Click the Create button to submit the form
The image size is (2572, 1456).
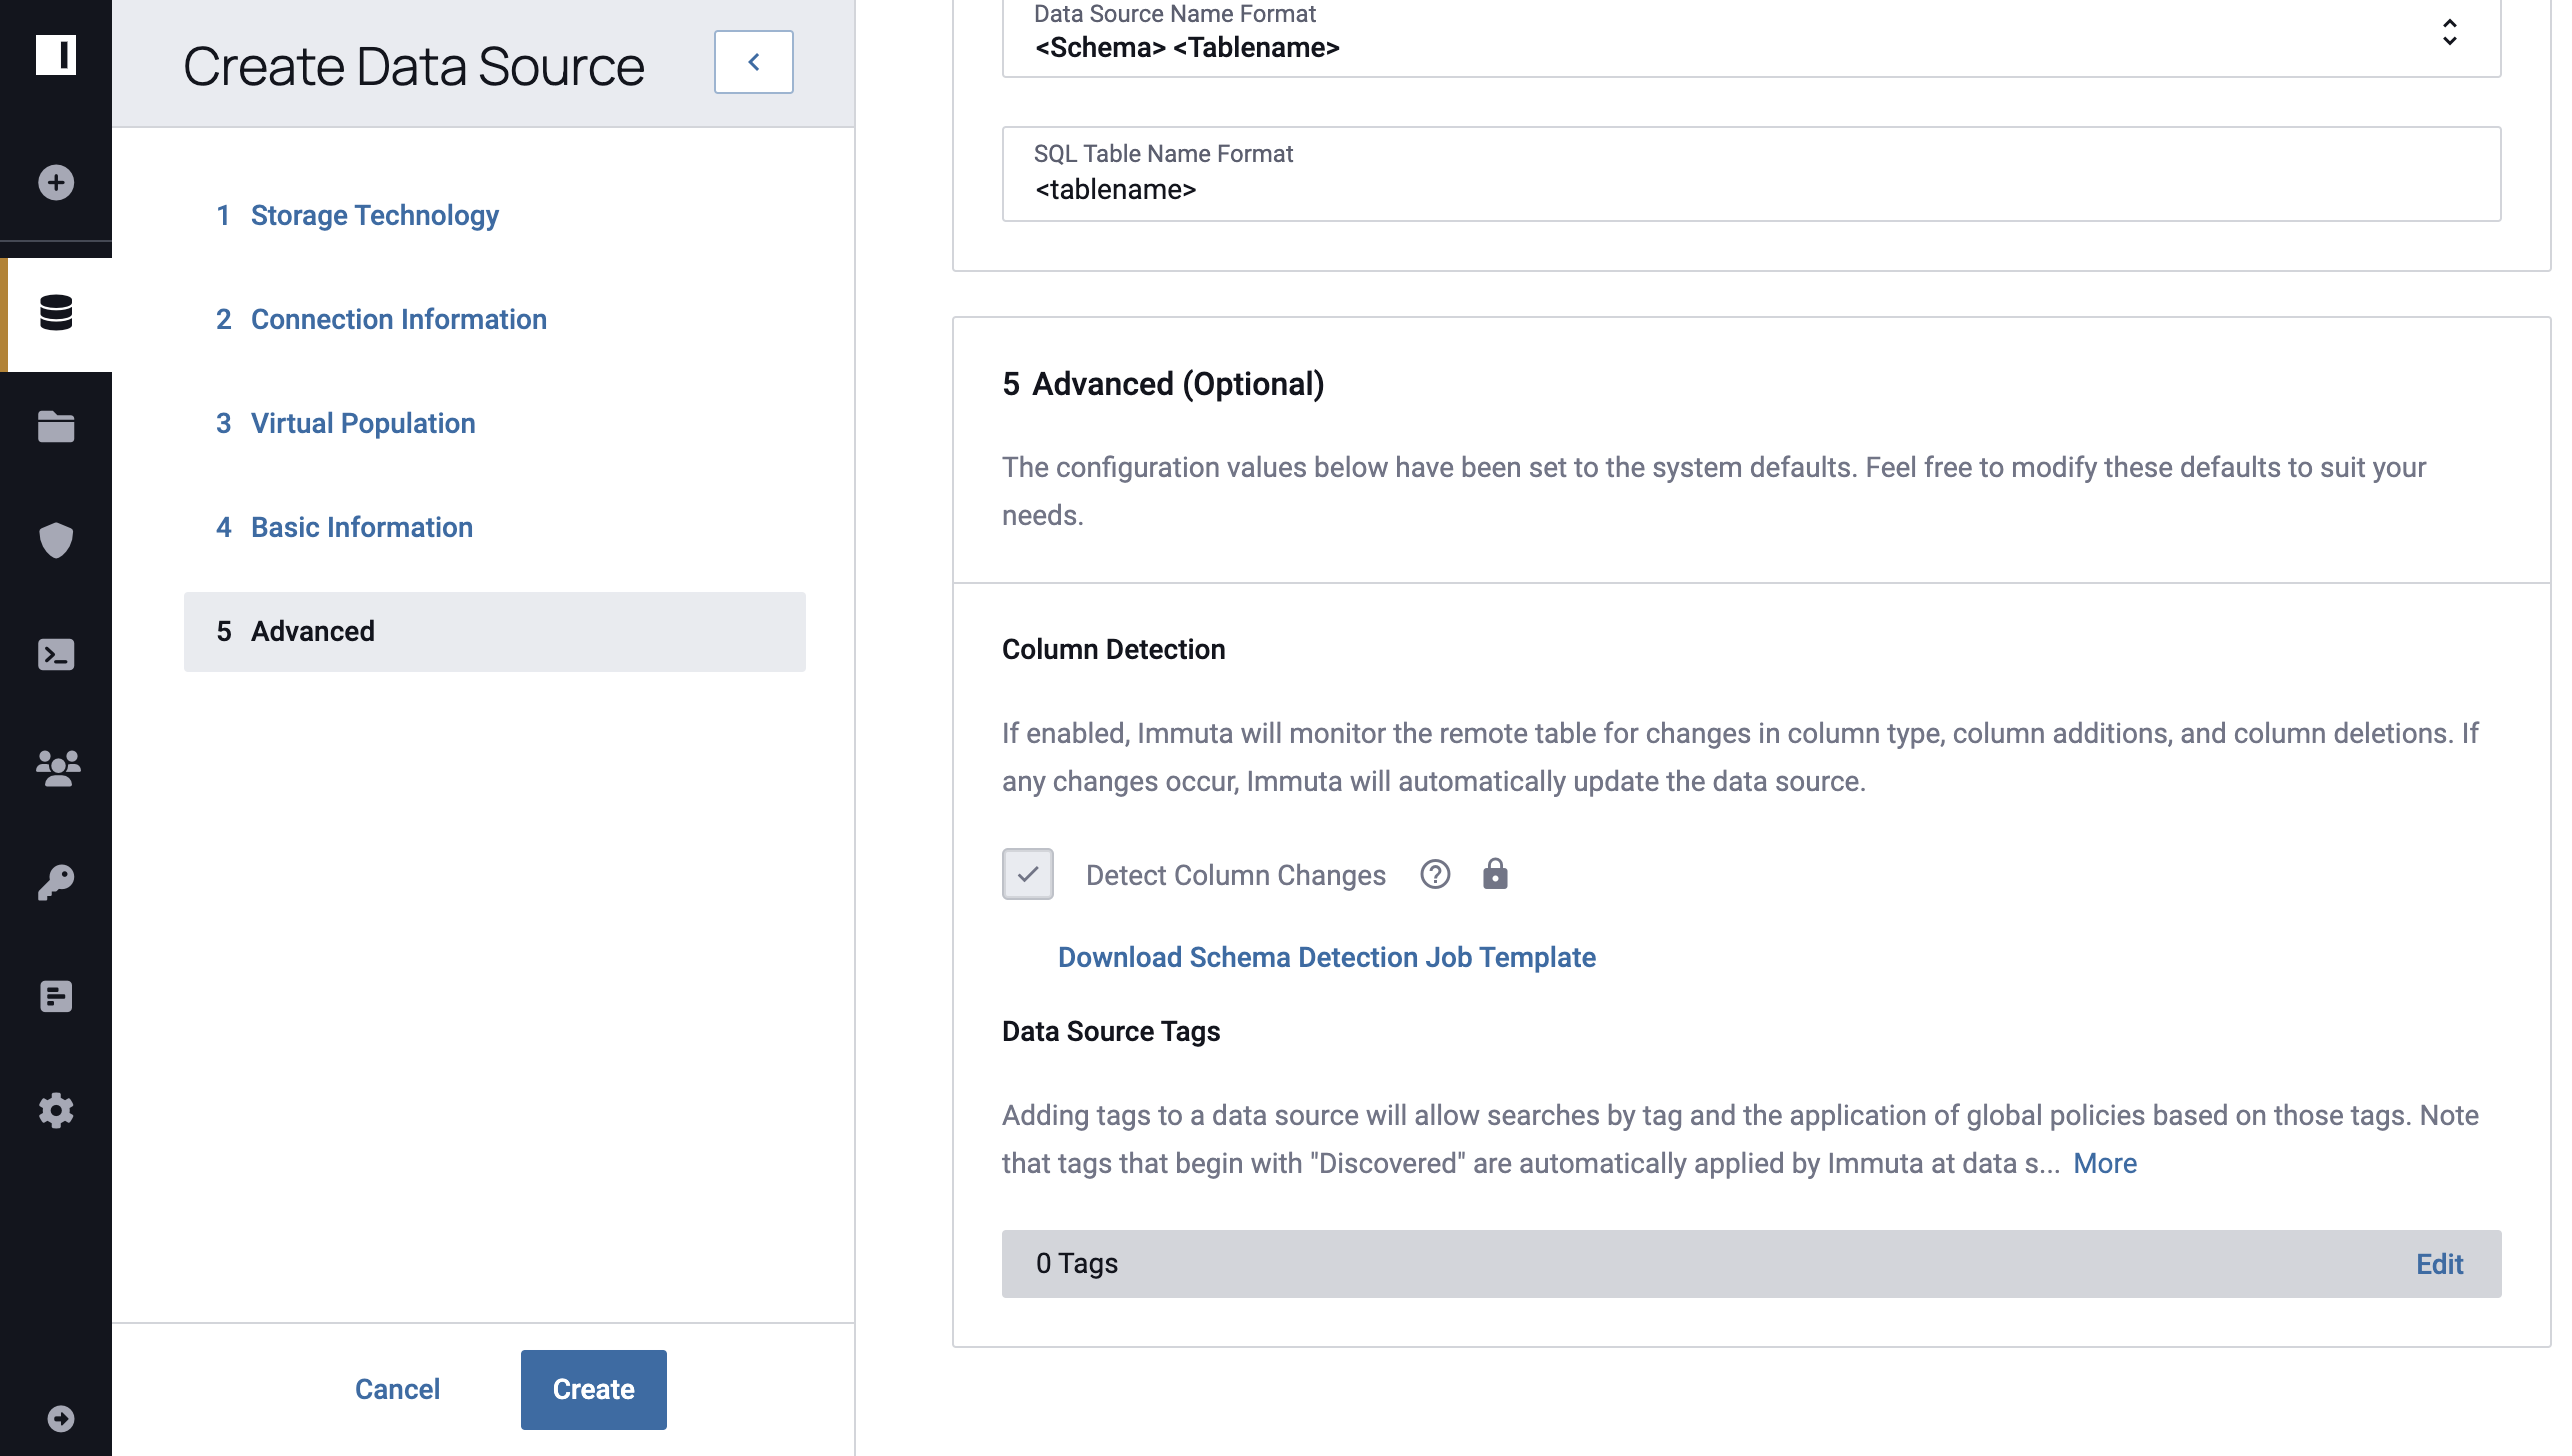point(594,1389)
